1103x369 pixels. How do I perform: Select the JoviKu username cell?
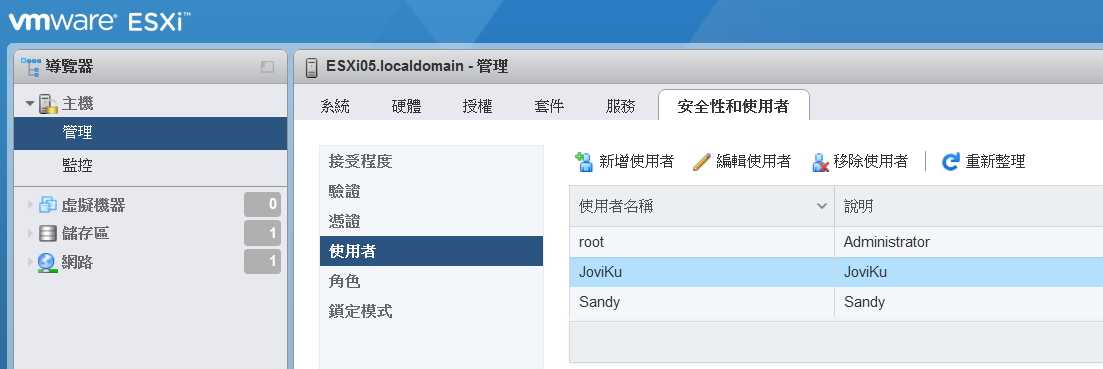pos(701,272)
